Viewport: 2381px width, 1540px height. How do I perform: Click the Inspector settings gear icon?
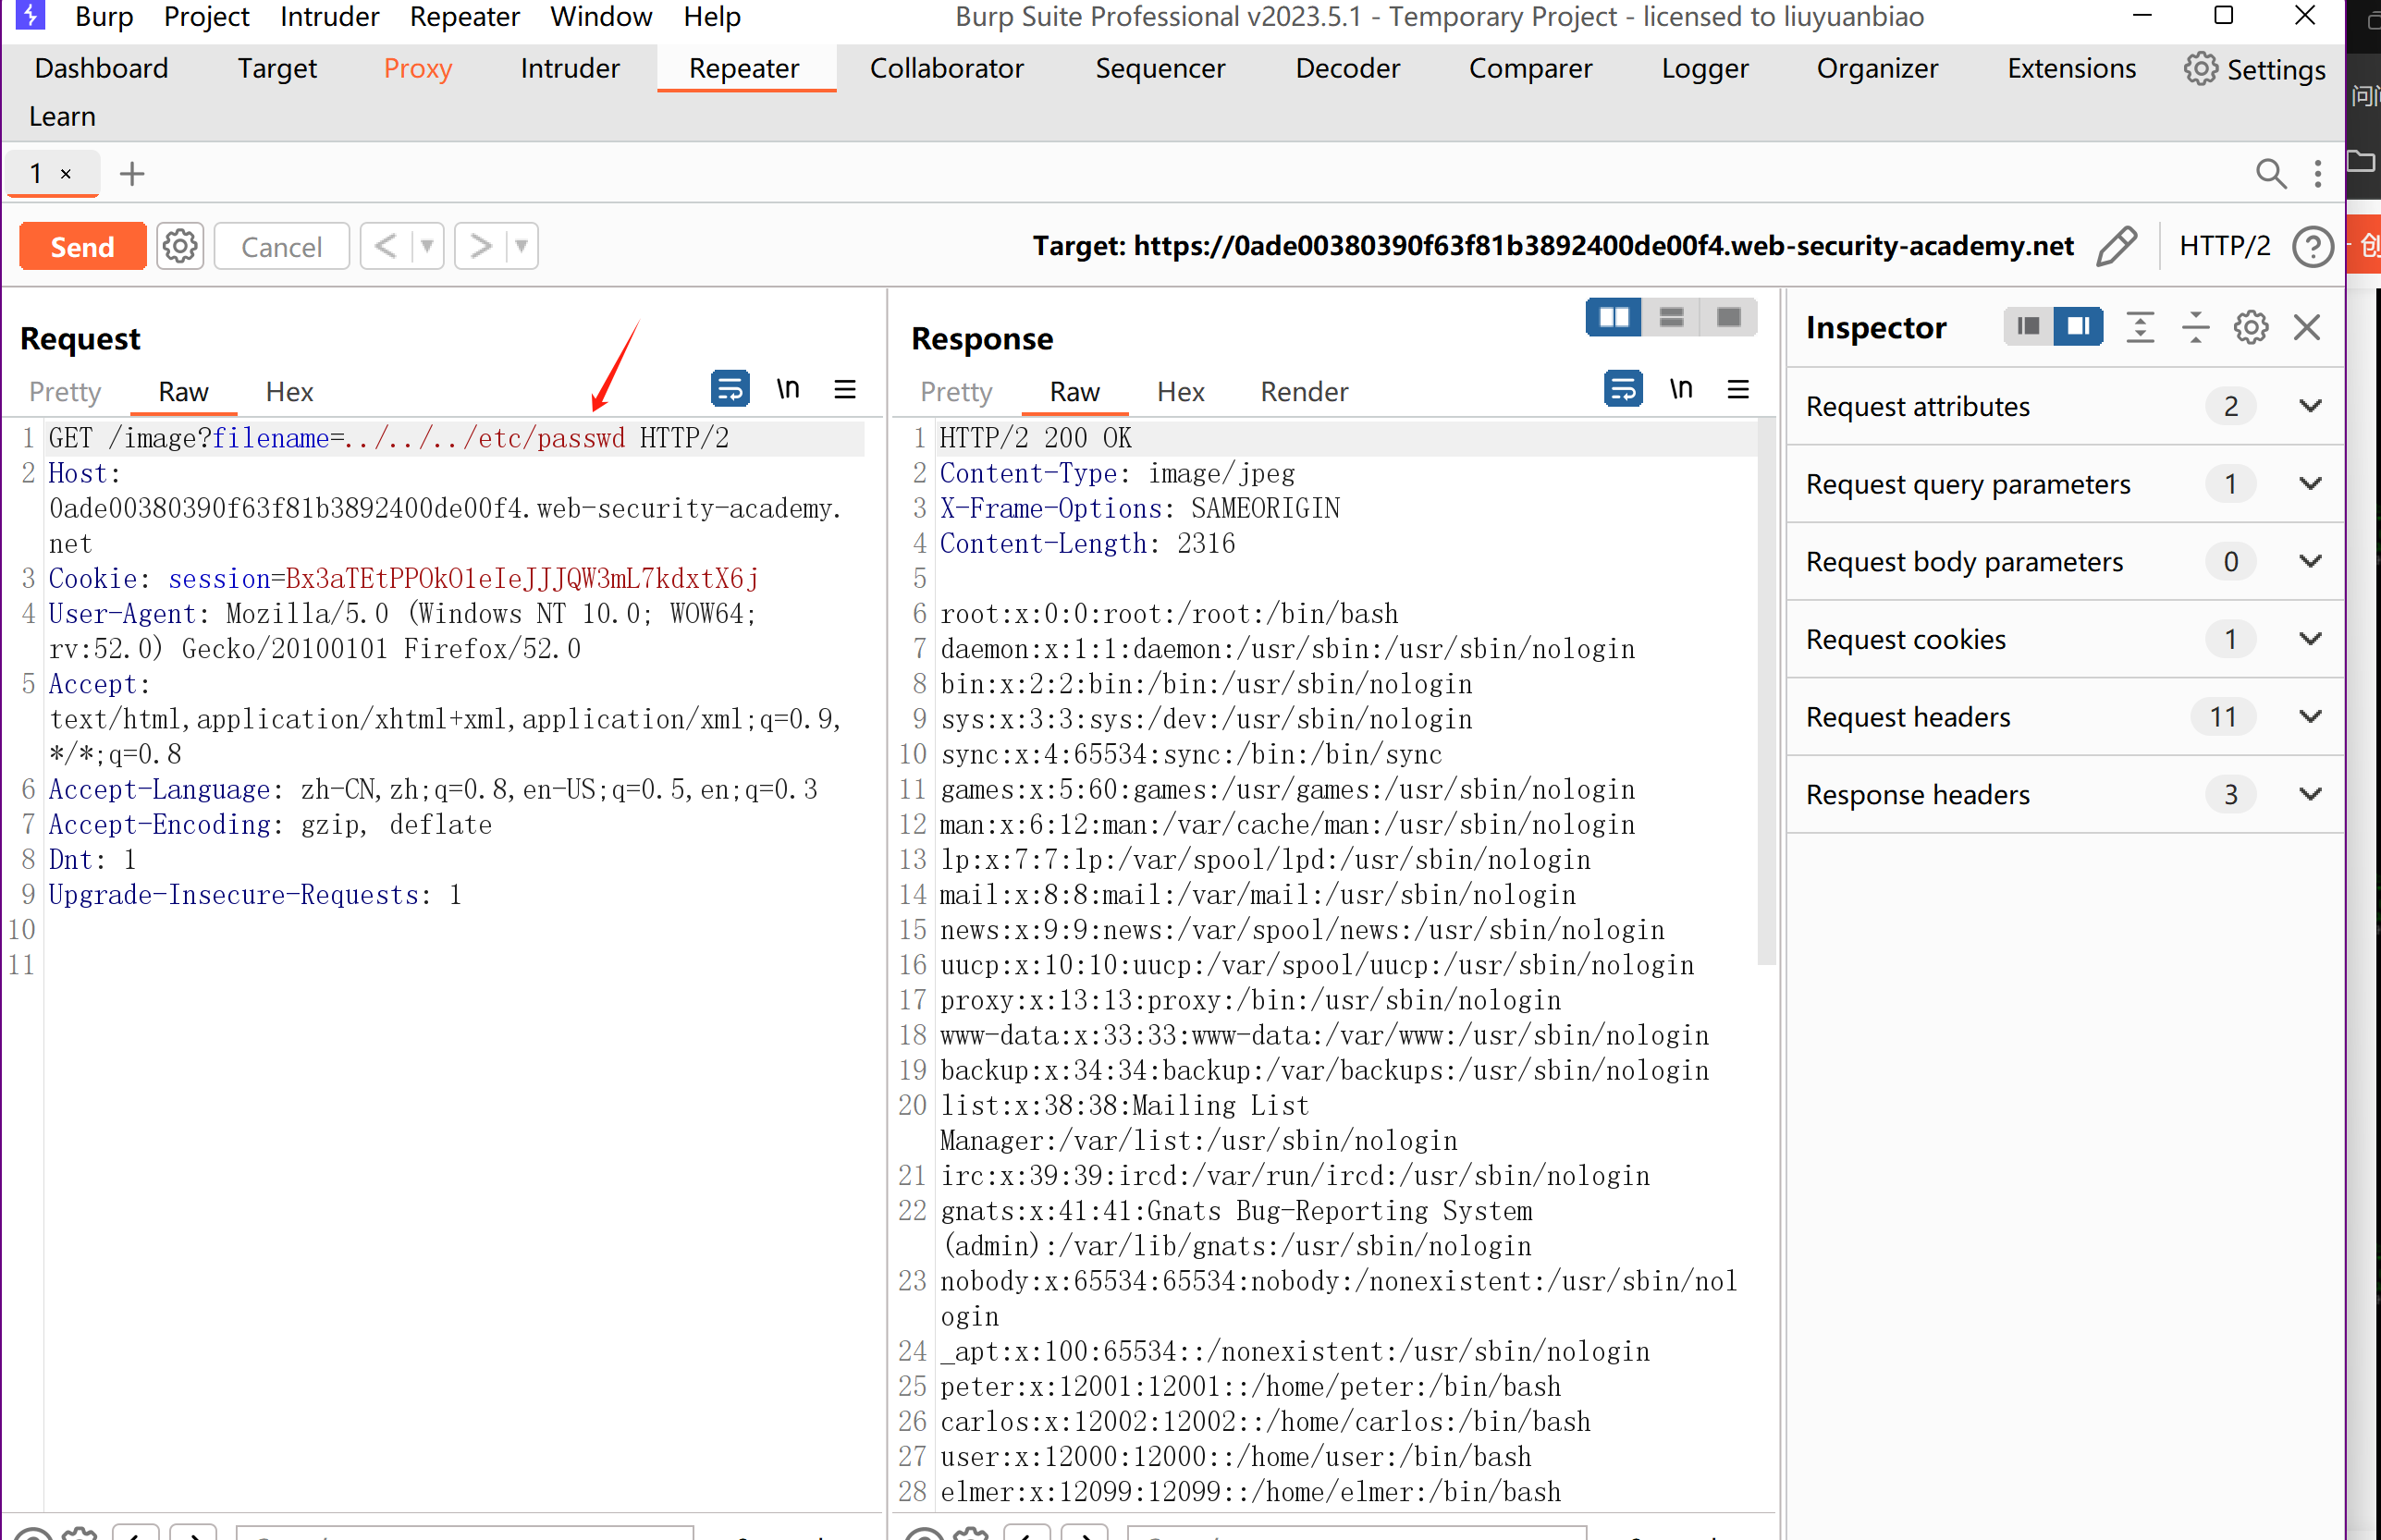2250,327
